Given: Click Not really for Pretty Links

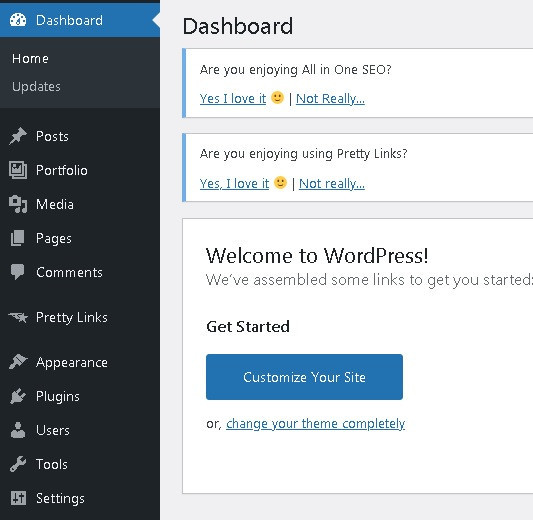Looking at the screenshot, I should [332, 184].
